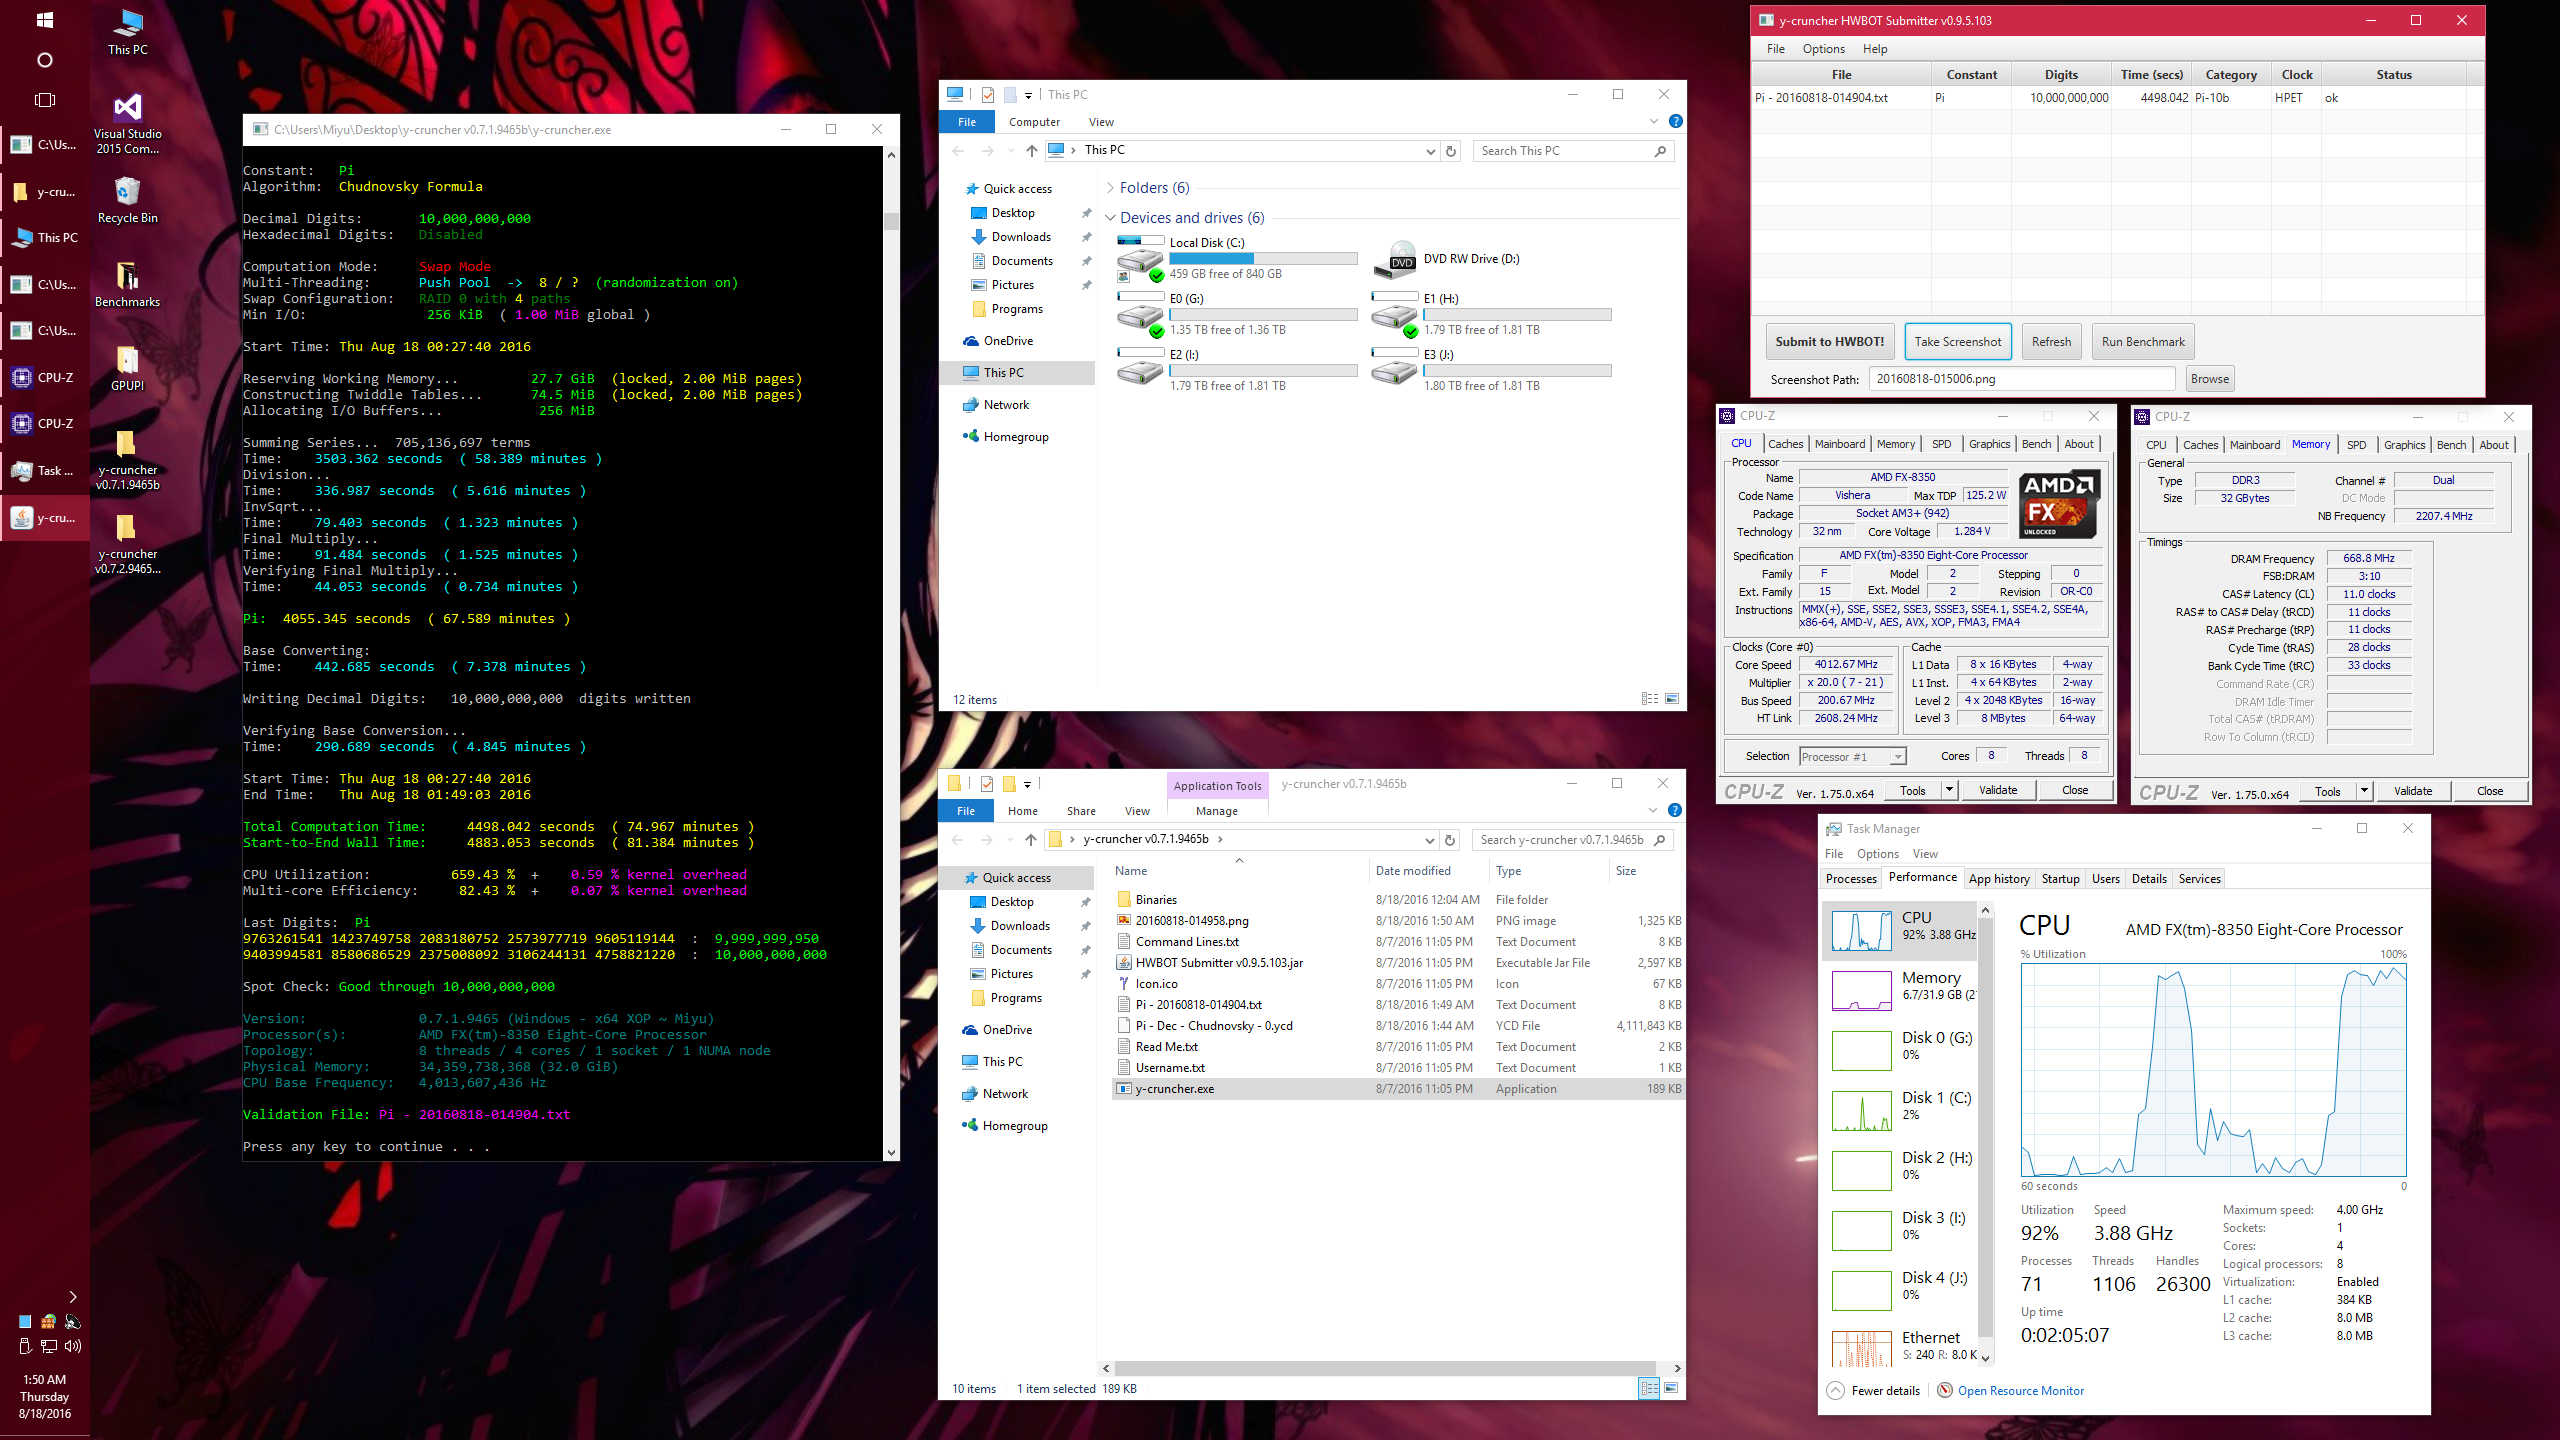Viewport: 2560px width, 1440px height.
Task: Show hidden system tray icons chevron
Action: pyautogui.click(x=72, y=1296)
